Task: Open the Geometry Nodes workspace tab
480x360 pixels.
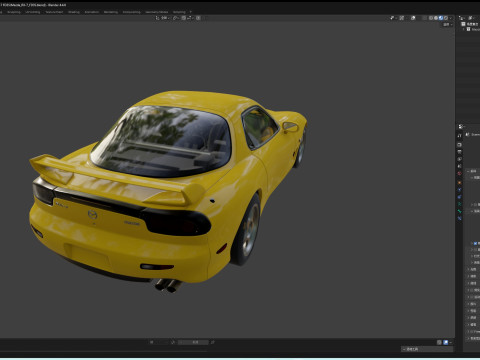Action: 157,12
